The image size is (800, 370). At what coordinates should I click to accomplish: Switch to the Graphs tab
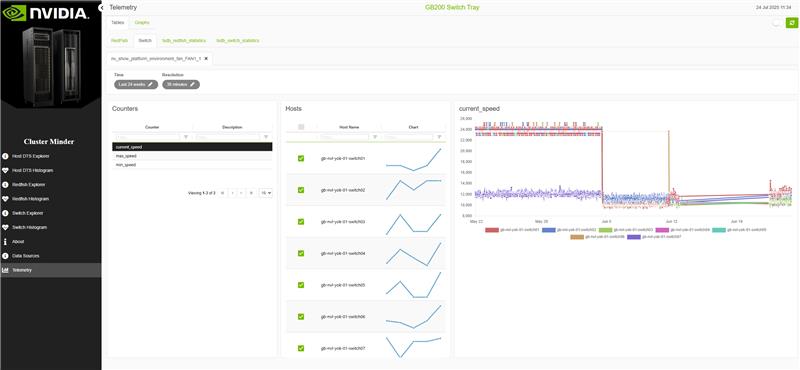(142, 23)
